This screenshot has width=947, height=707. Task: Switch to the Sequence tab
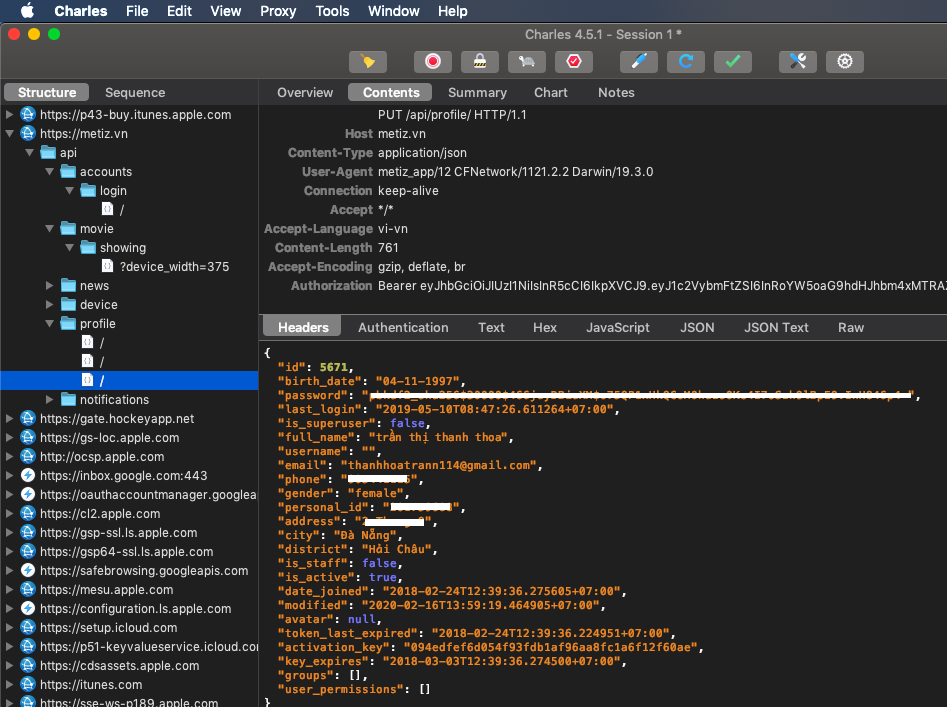135,92
